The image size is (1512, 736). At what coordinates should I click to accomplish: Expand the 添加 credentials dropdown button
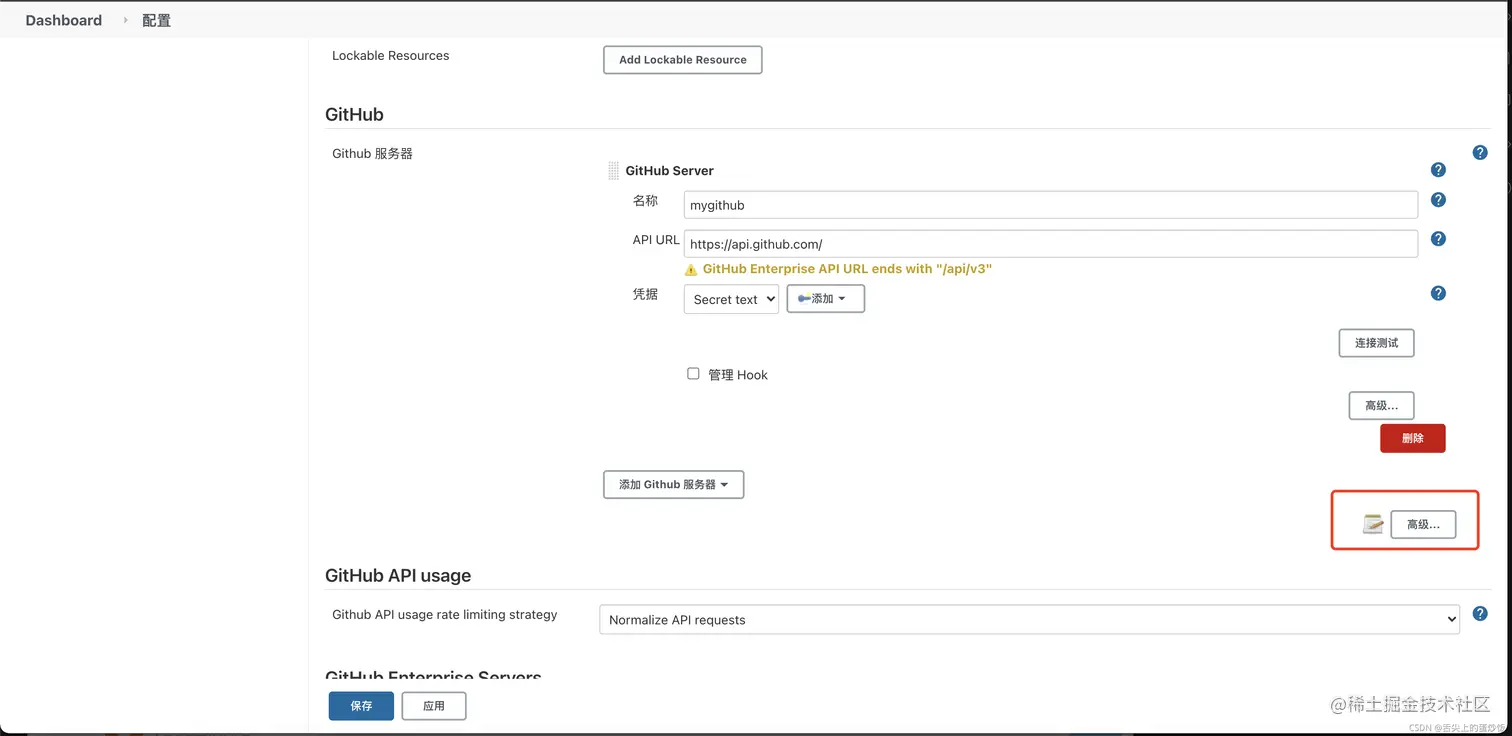(825, 298)
